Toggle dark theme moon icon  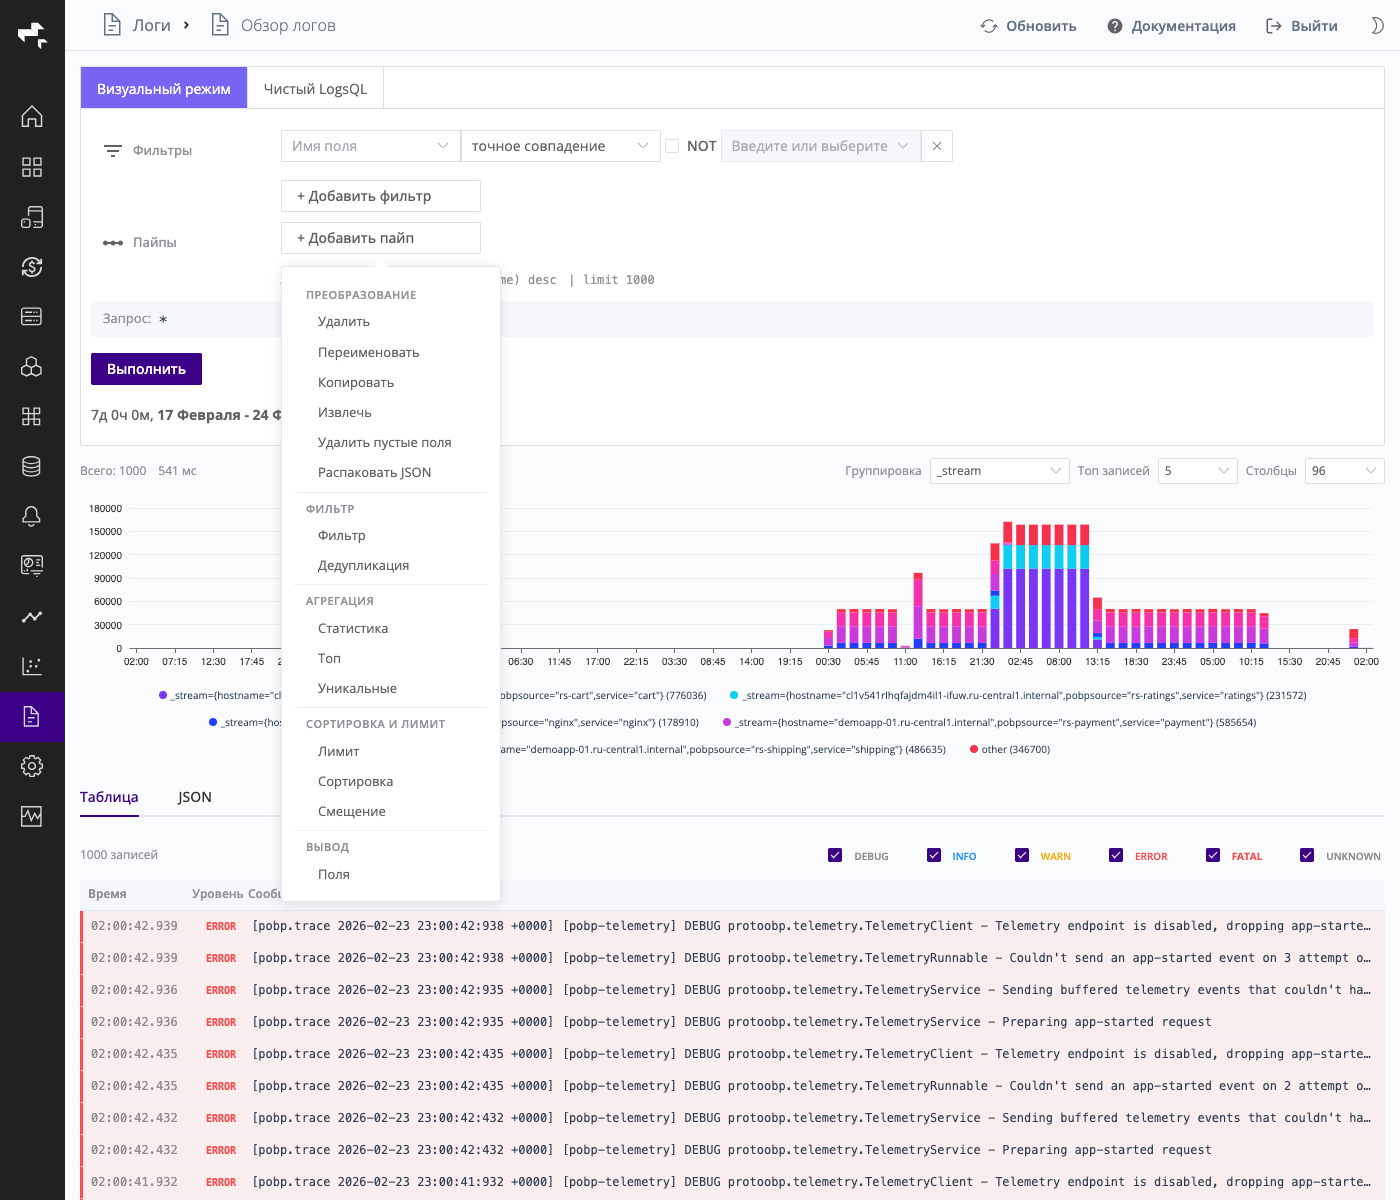(1377, 26)
